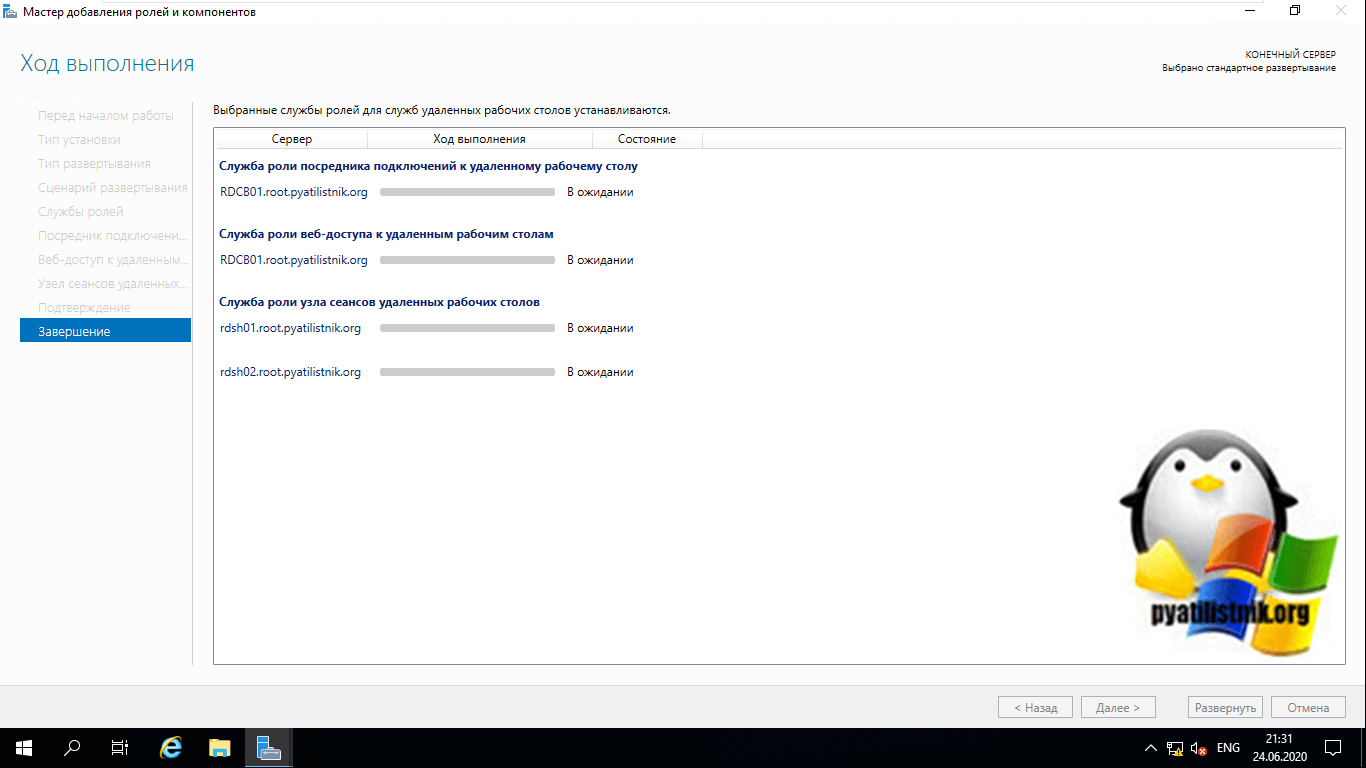Click the rdsh02 server progress bar
The width and height of the screenshot is (1366, 768).
pos(467,372)
